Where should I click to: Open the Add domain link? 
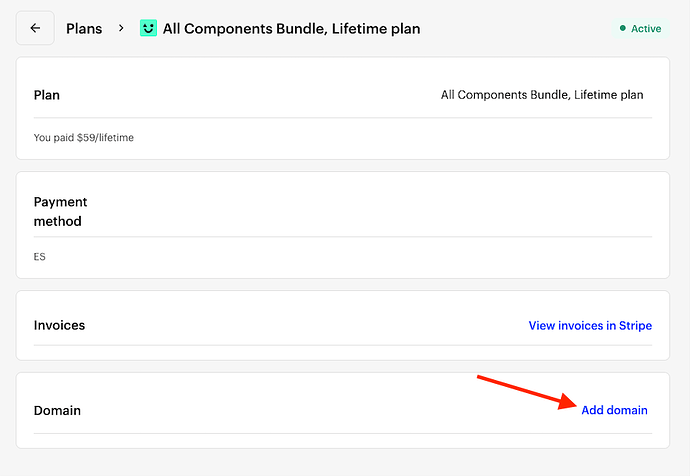pos(614,410)
